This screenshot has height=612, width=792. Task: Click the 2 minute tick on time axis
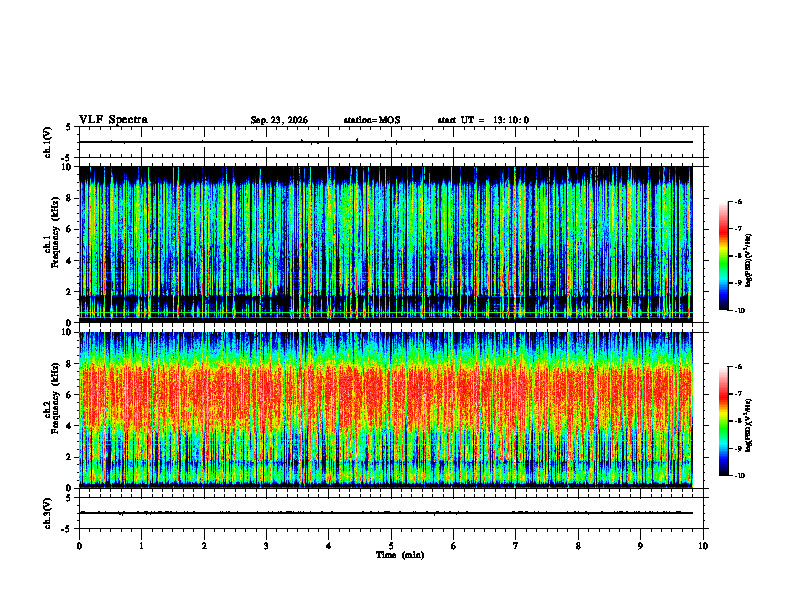[x=204, y=546]
